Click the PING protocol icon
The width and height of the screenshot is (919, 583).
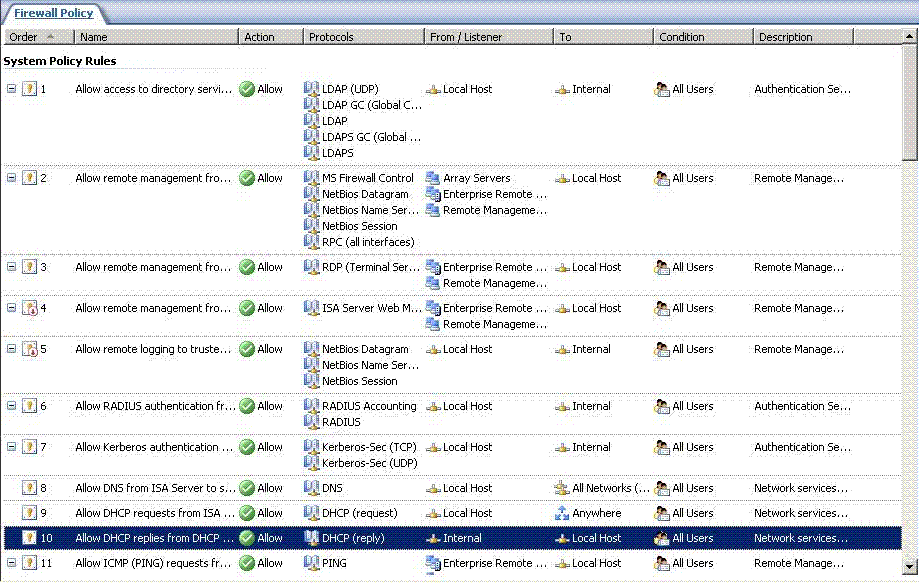[x=311, y=563]
